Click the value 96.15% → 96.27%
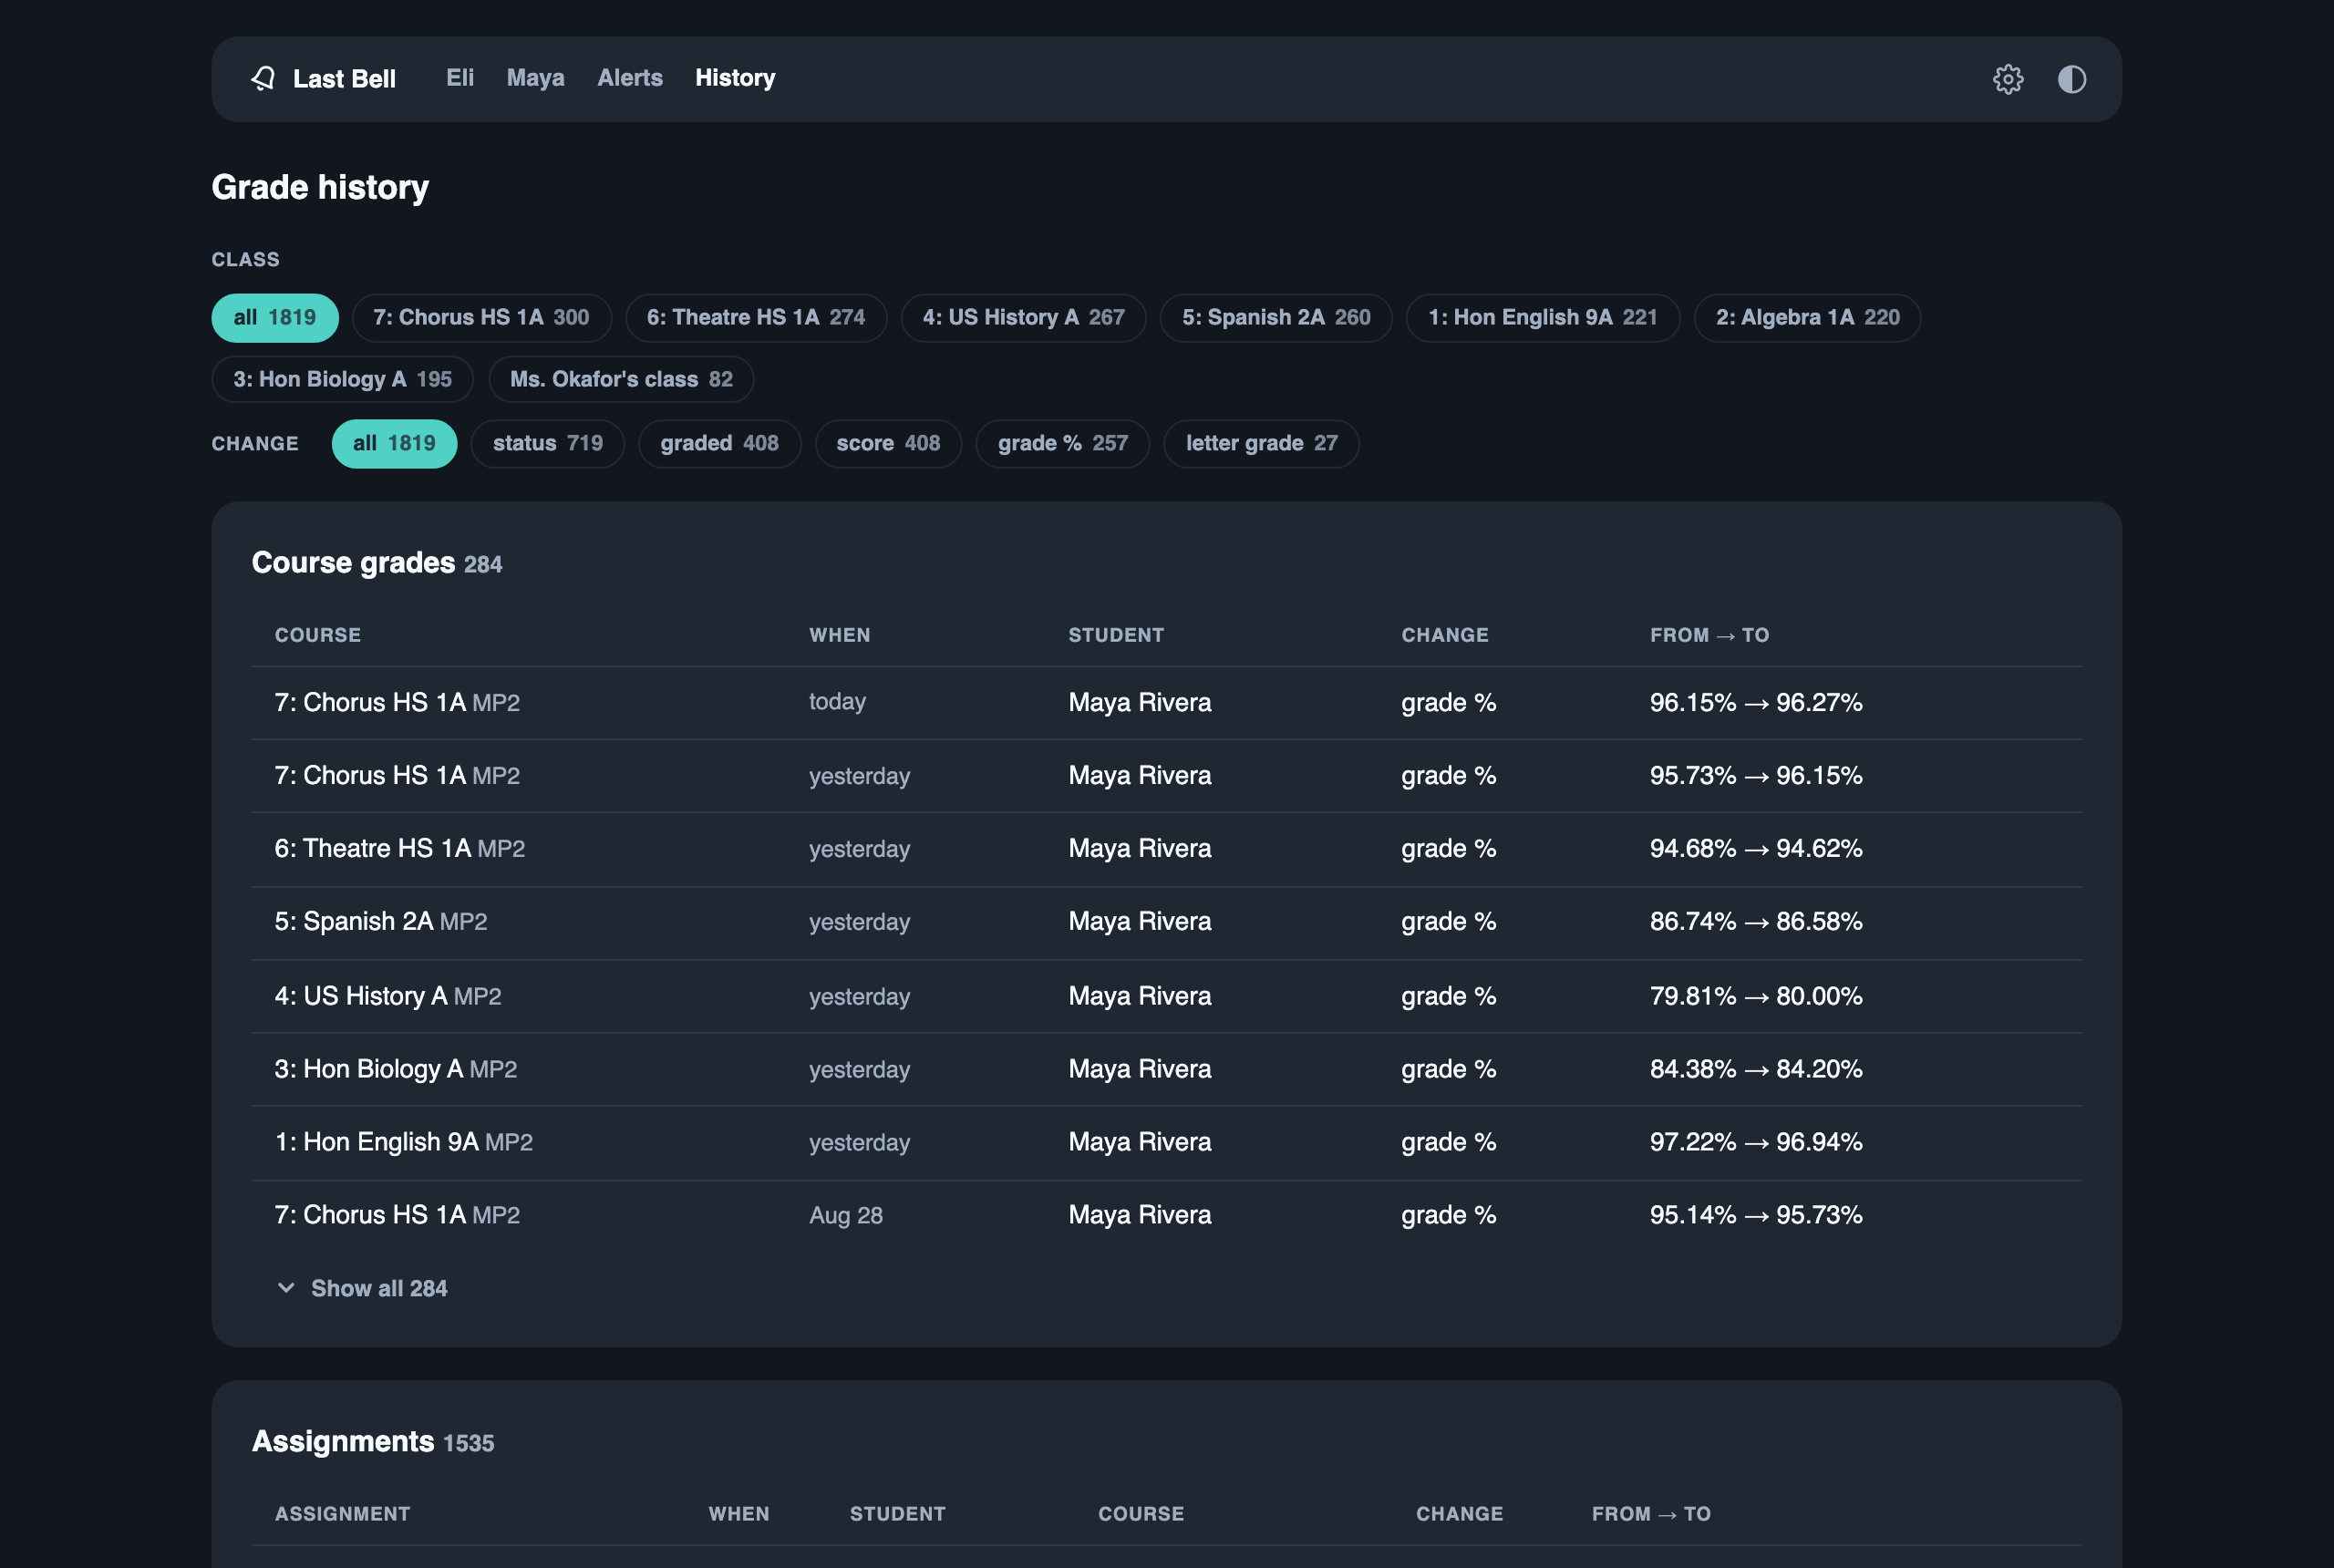The height and width of the screenshot is (1568, 2334). click(1756, 702)
